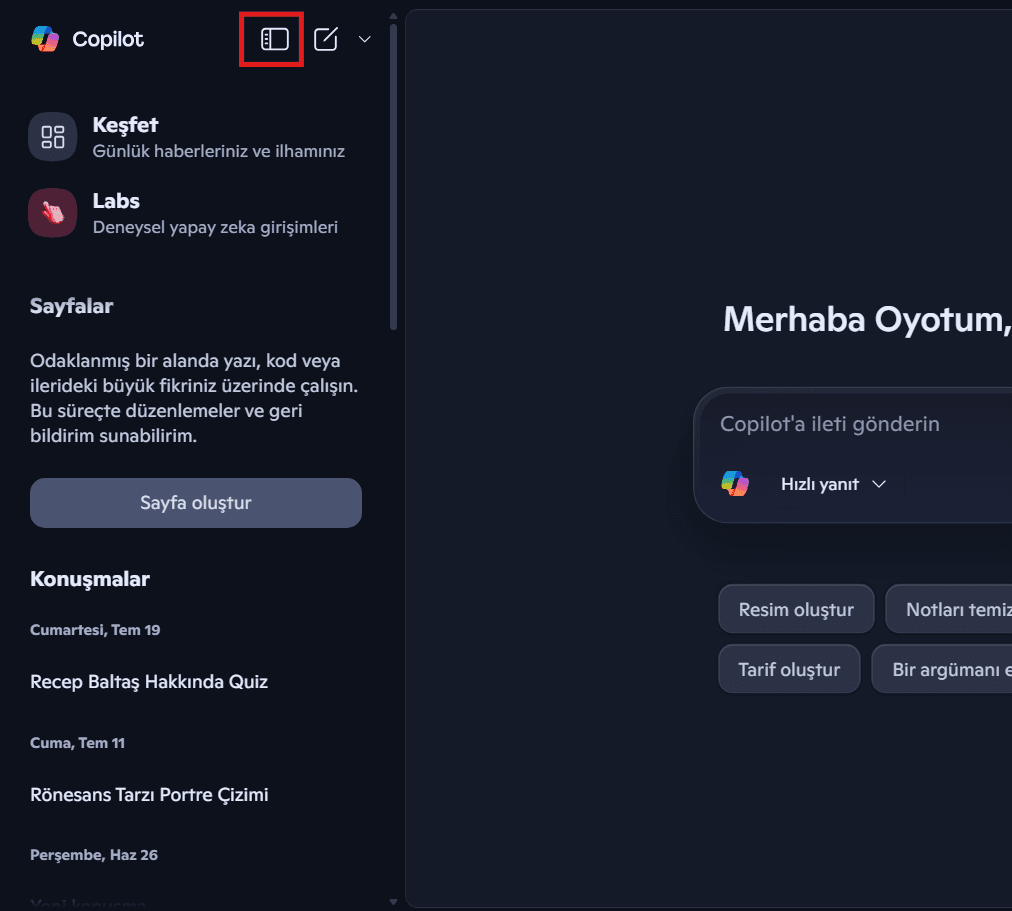Select the Labs menu item
Viewport: 1012px width, 911px height.
pyautogui.click(x=214, y=213)
